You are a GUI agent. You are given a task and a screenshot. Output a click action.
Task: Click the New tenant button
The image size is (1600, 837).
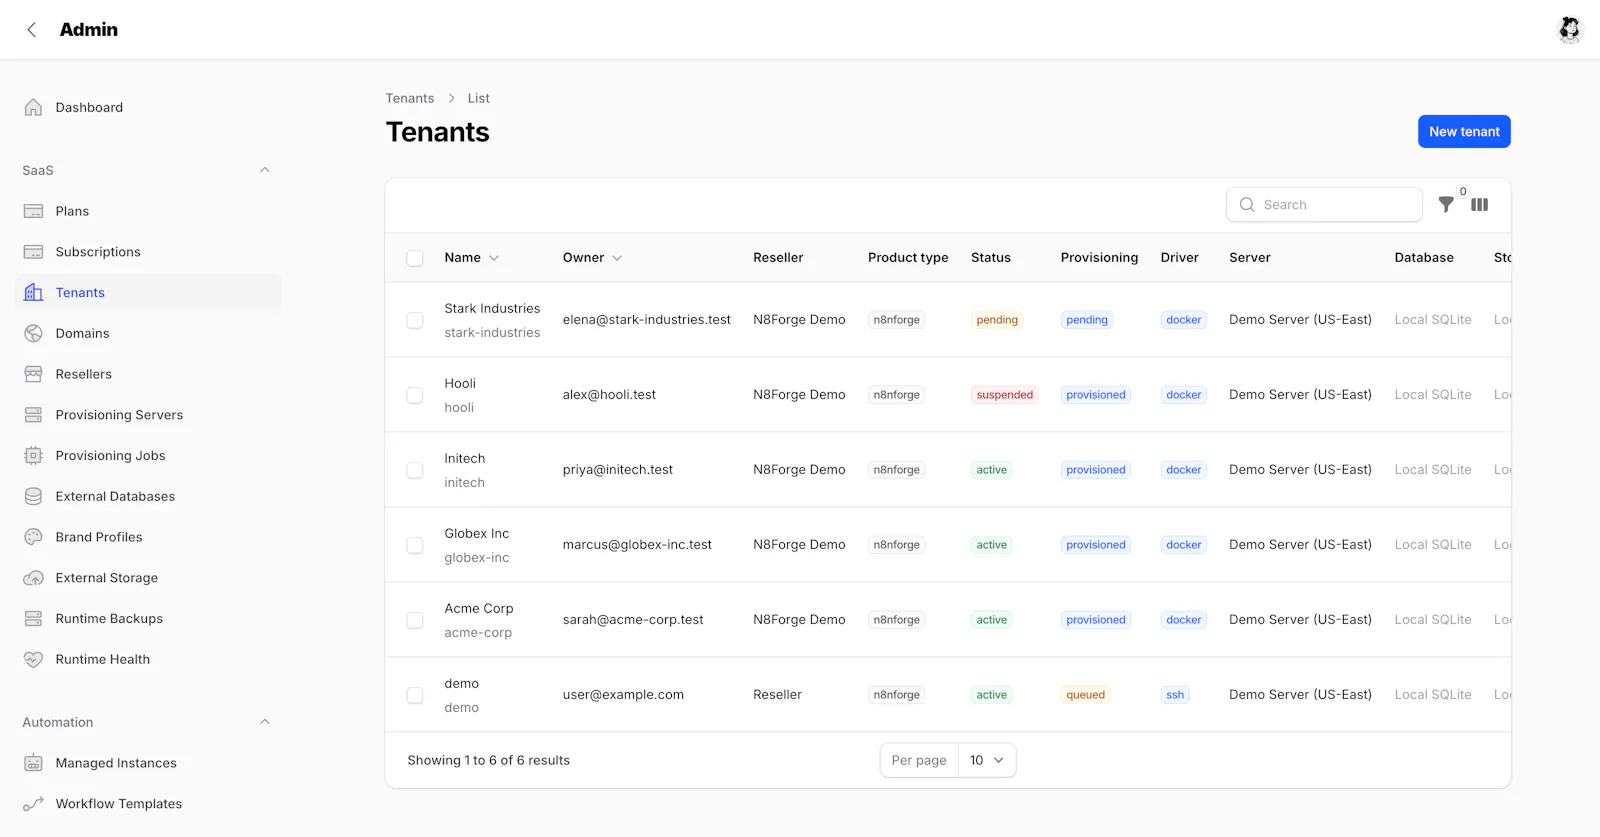(1464, 132)
